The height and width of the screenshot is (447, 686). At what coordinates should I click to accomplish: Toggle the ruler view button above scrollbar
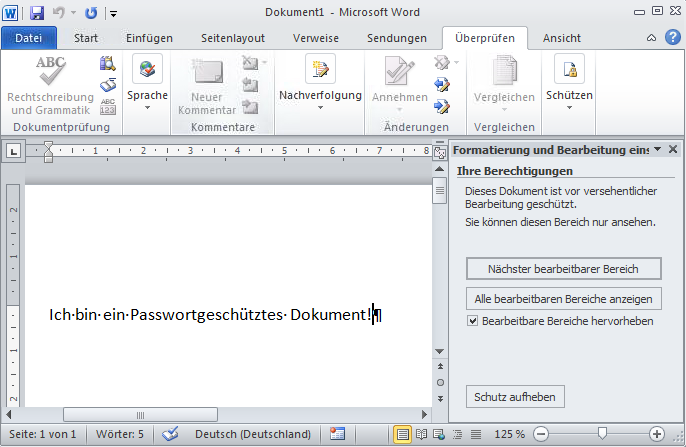(439, 151)
